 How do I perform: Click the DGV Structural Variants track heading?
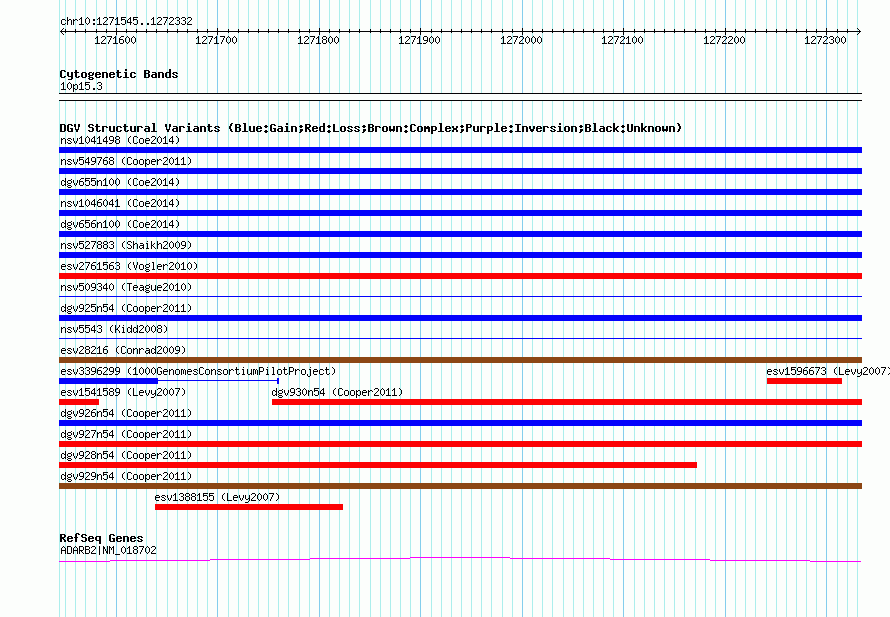(x=370, y=128)
